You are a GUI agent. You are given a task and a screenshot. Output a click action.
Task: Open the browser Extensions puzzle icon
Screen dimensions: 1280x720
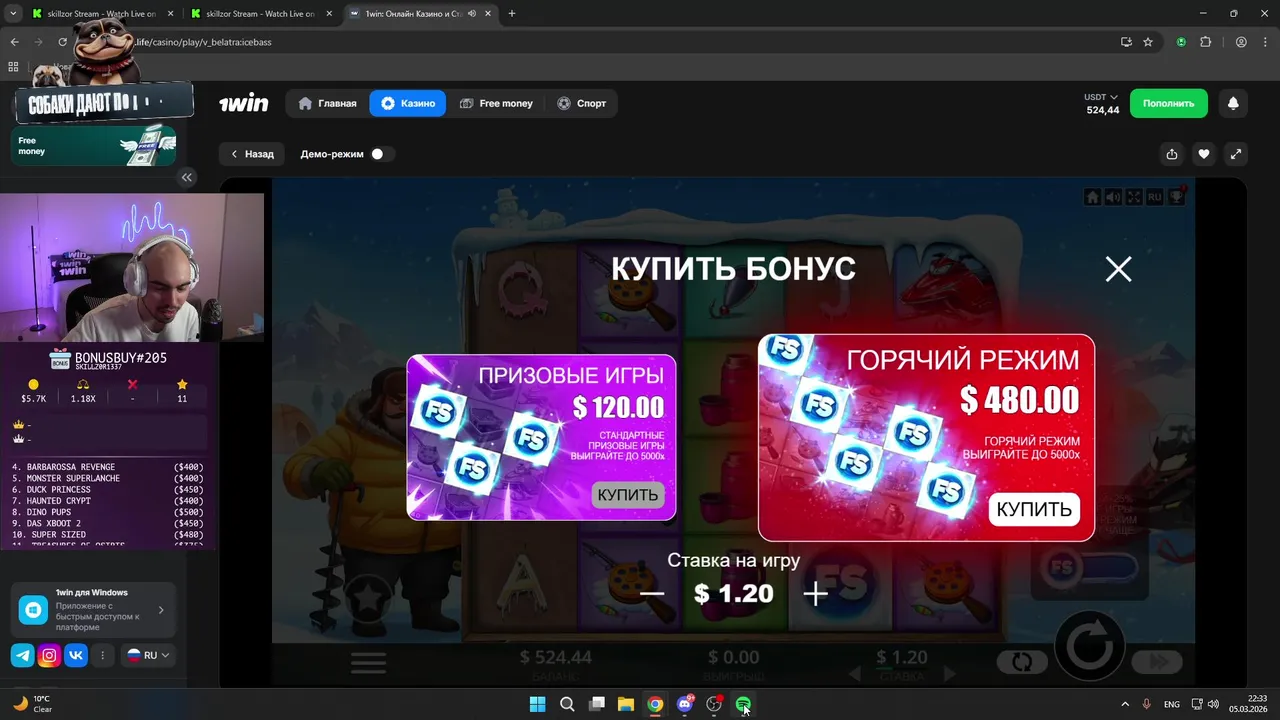click(x=1205, y=42)
